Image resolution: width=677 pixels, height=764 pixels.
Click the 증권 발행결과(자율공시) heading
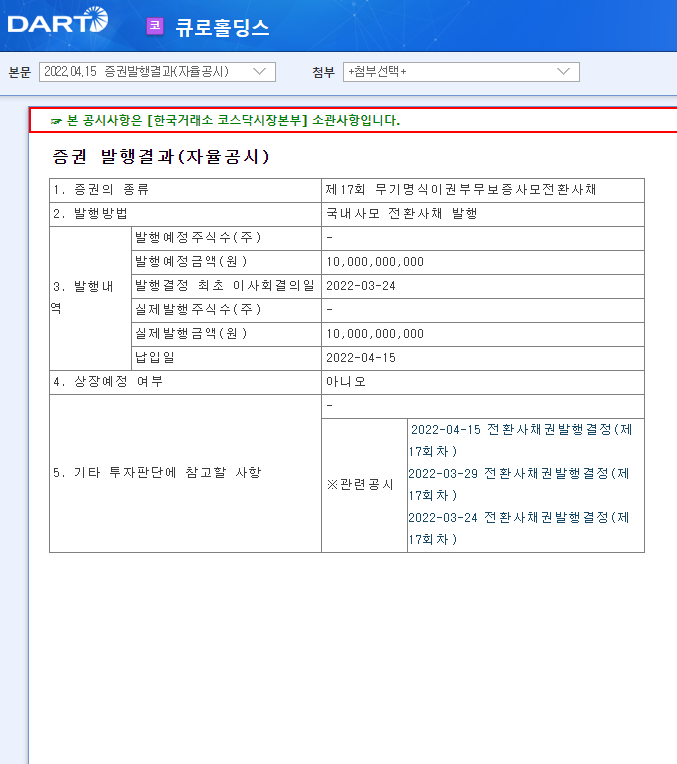161,156
